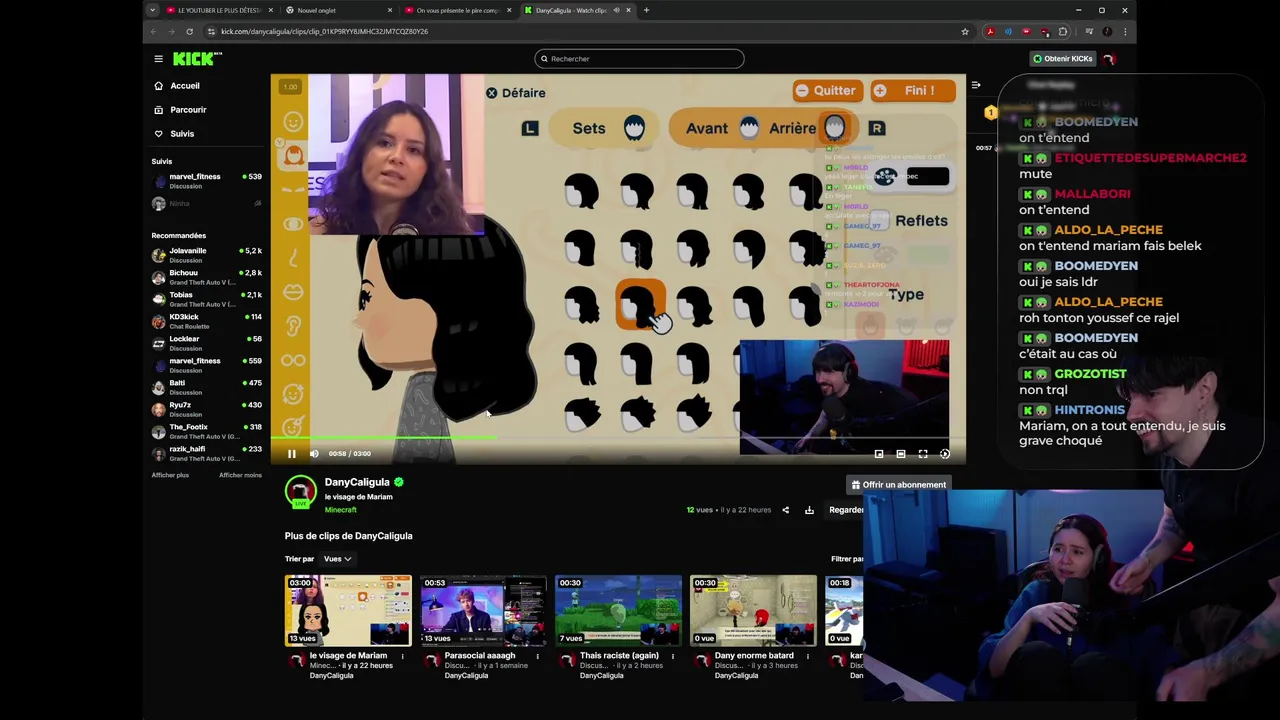Open the Kick hamburger sidebar menu
1280x720 pixels.
pyautogui.click(x=158, y=59)
